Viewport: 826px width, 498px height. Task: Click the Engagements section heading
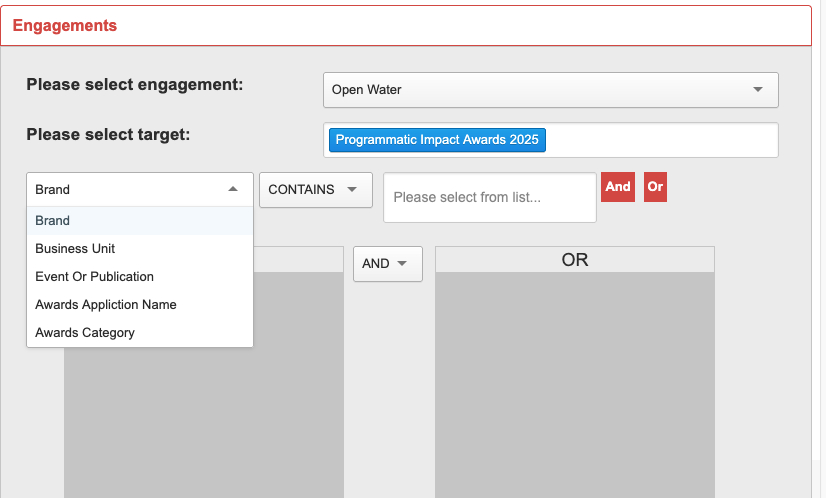click(65, 25)
